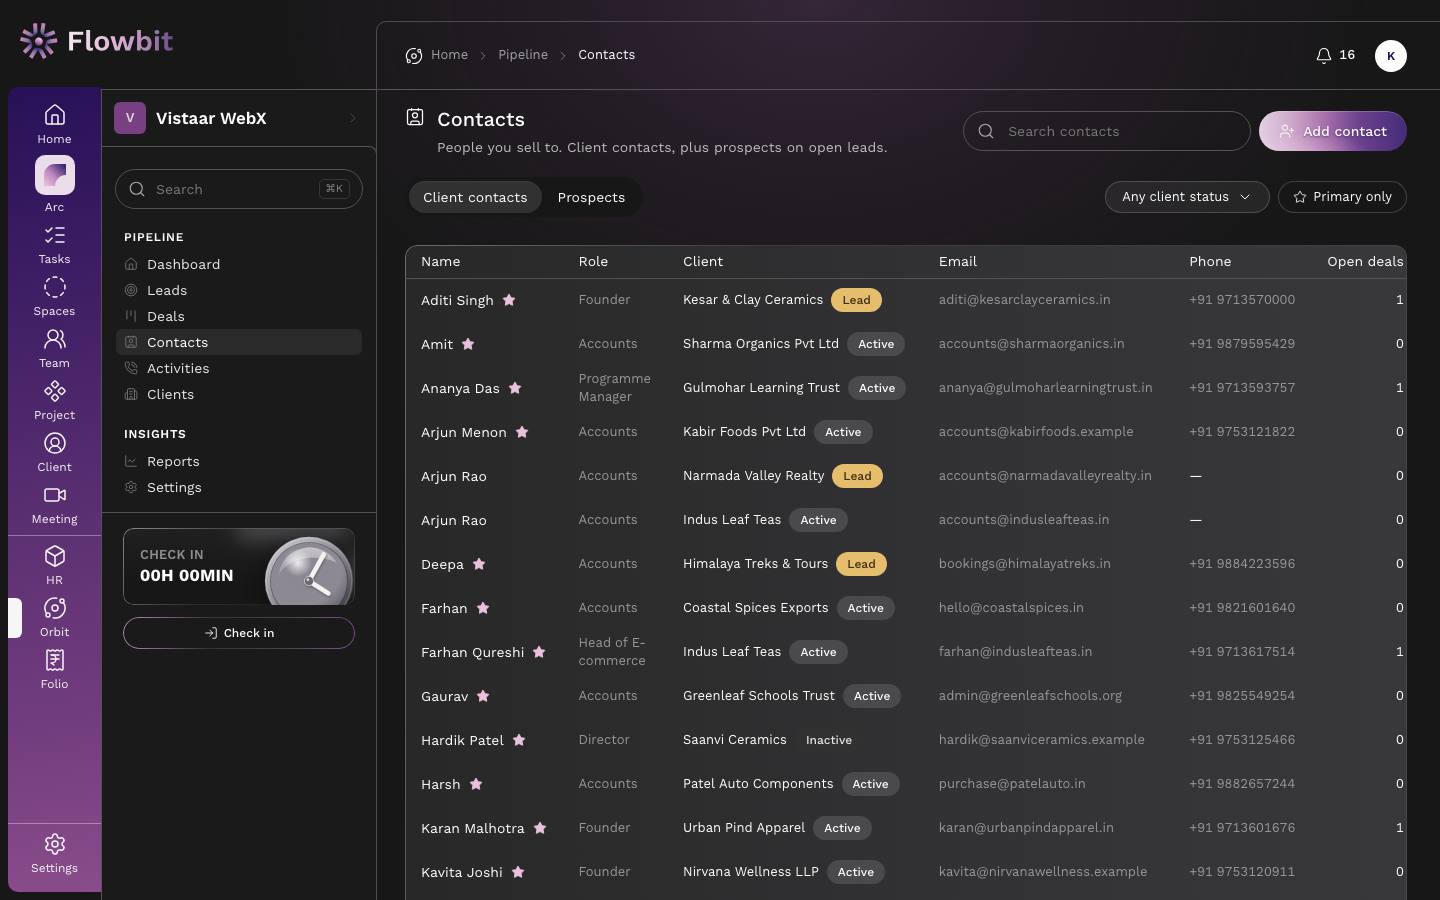Expand the Vistaar WebX workspace switcher
This screenshot has height=900, width=1440.
[x=239, y=118]
